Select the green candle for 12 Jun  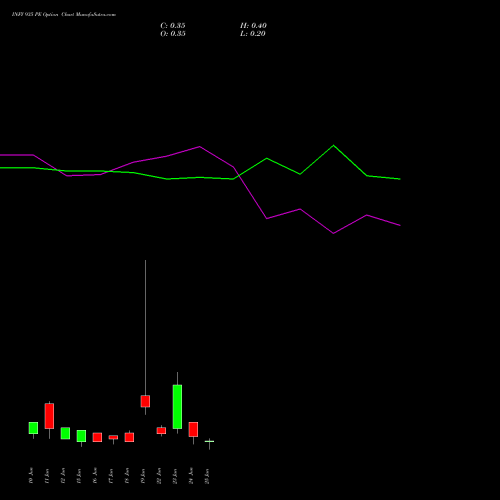pos(65,433)
